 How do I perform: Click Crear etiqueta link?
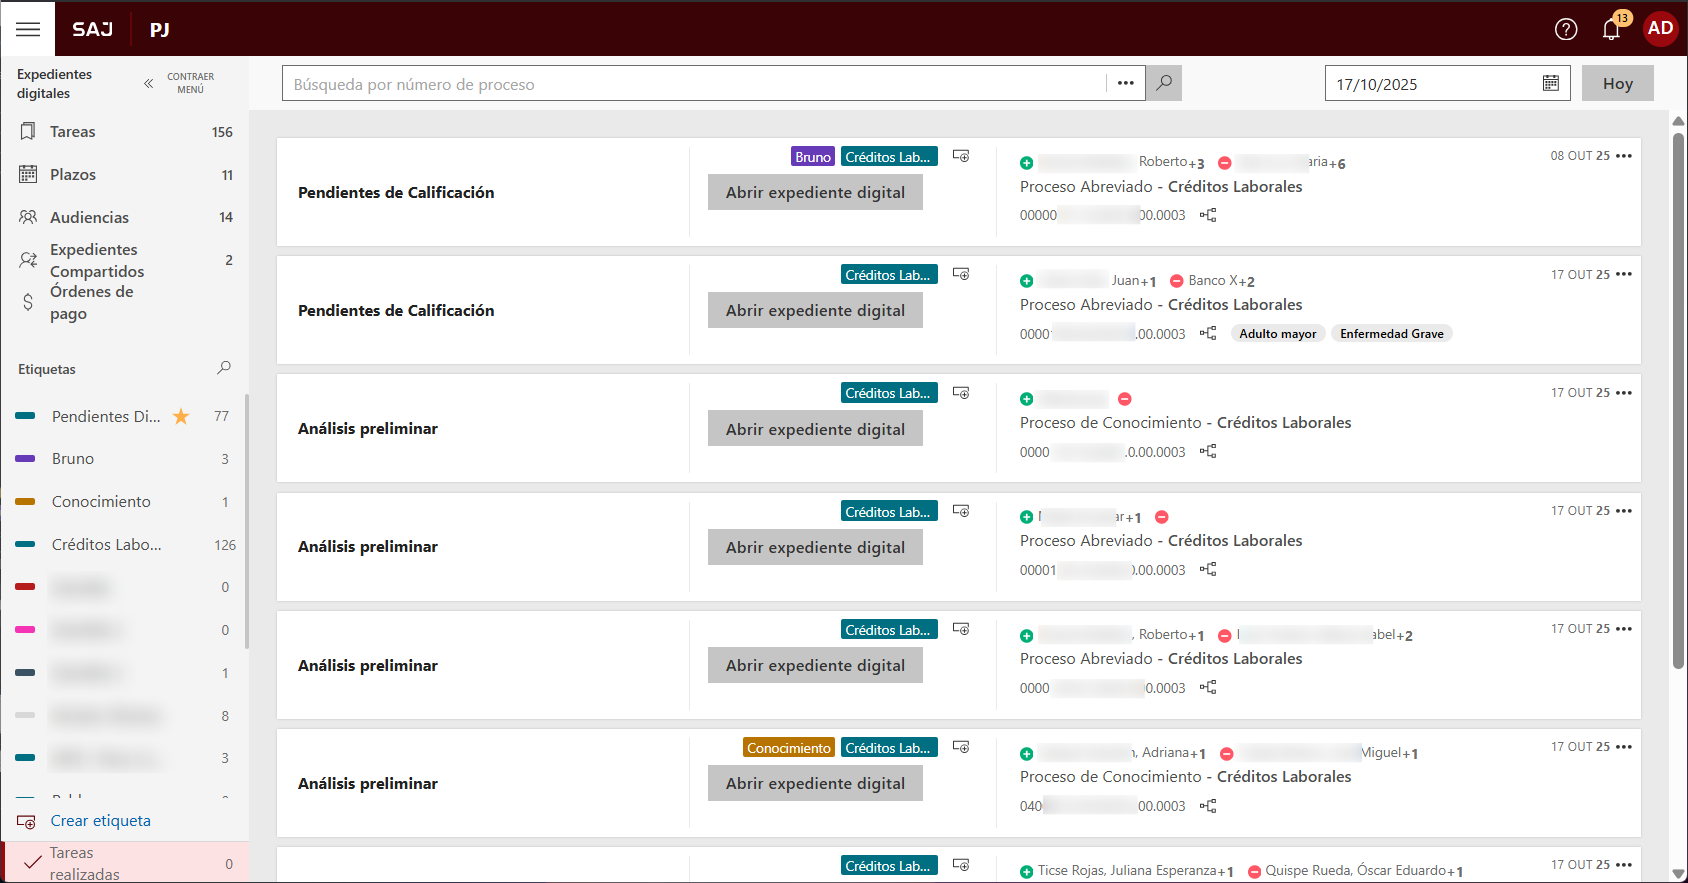(101, 821)
